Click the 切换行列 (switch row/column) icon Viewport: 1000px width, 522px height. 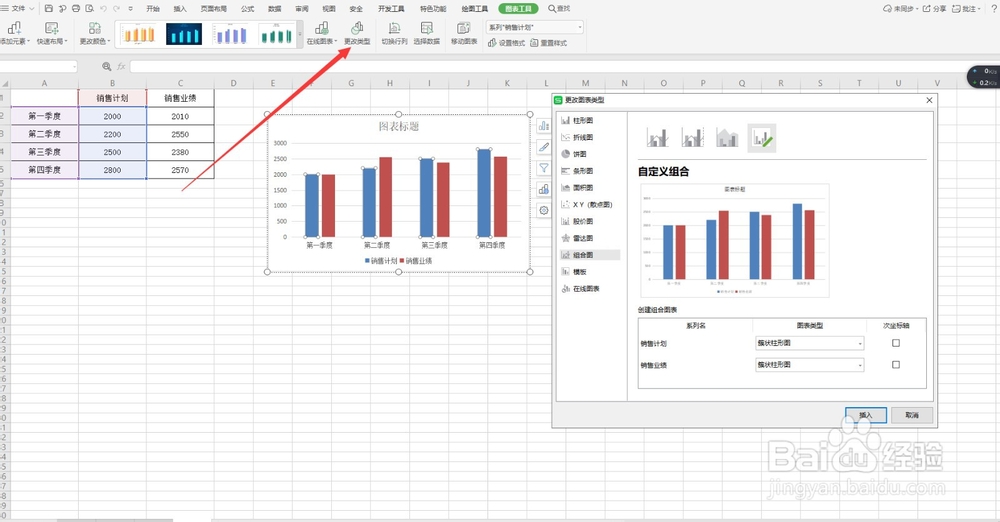[394, 28]
